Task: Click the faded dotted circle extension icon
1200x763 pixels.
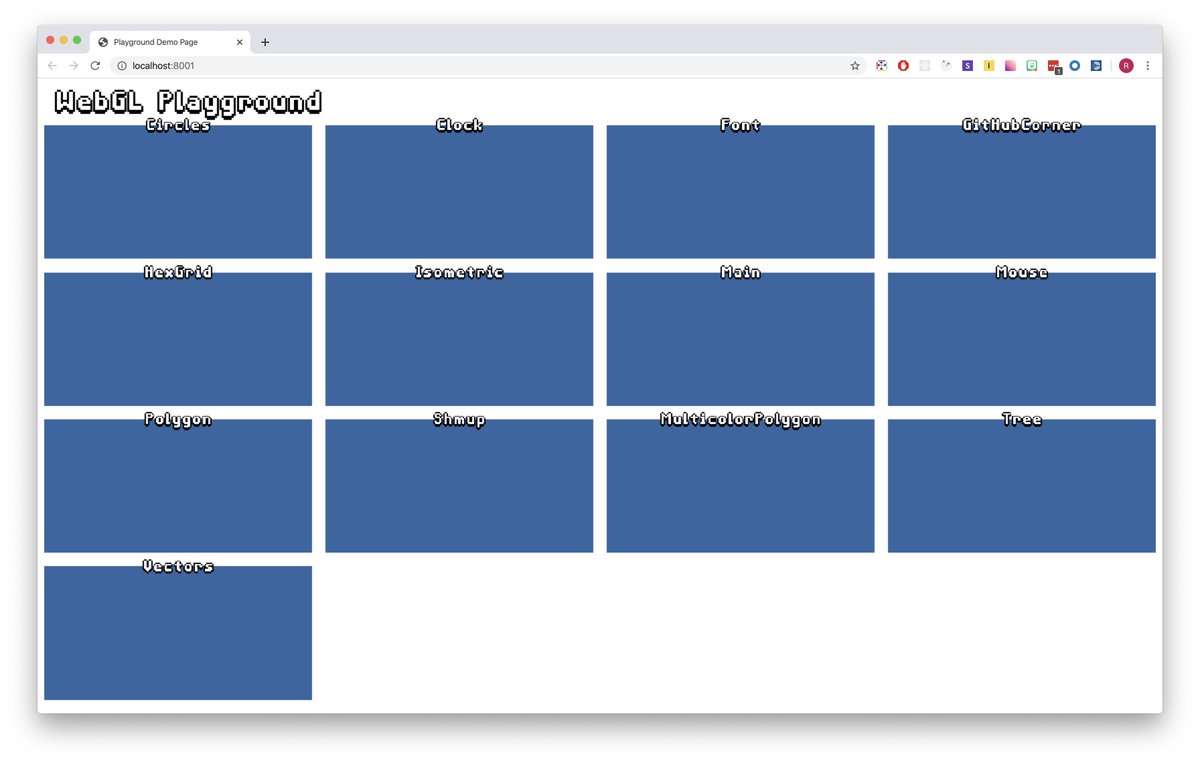Action: pyautogui.click(x=946, y=66)
